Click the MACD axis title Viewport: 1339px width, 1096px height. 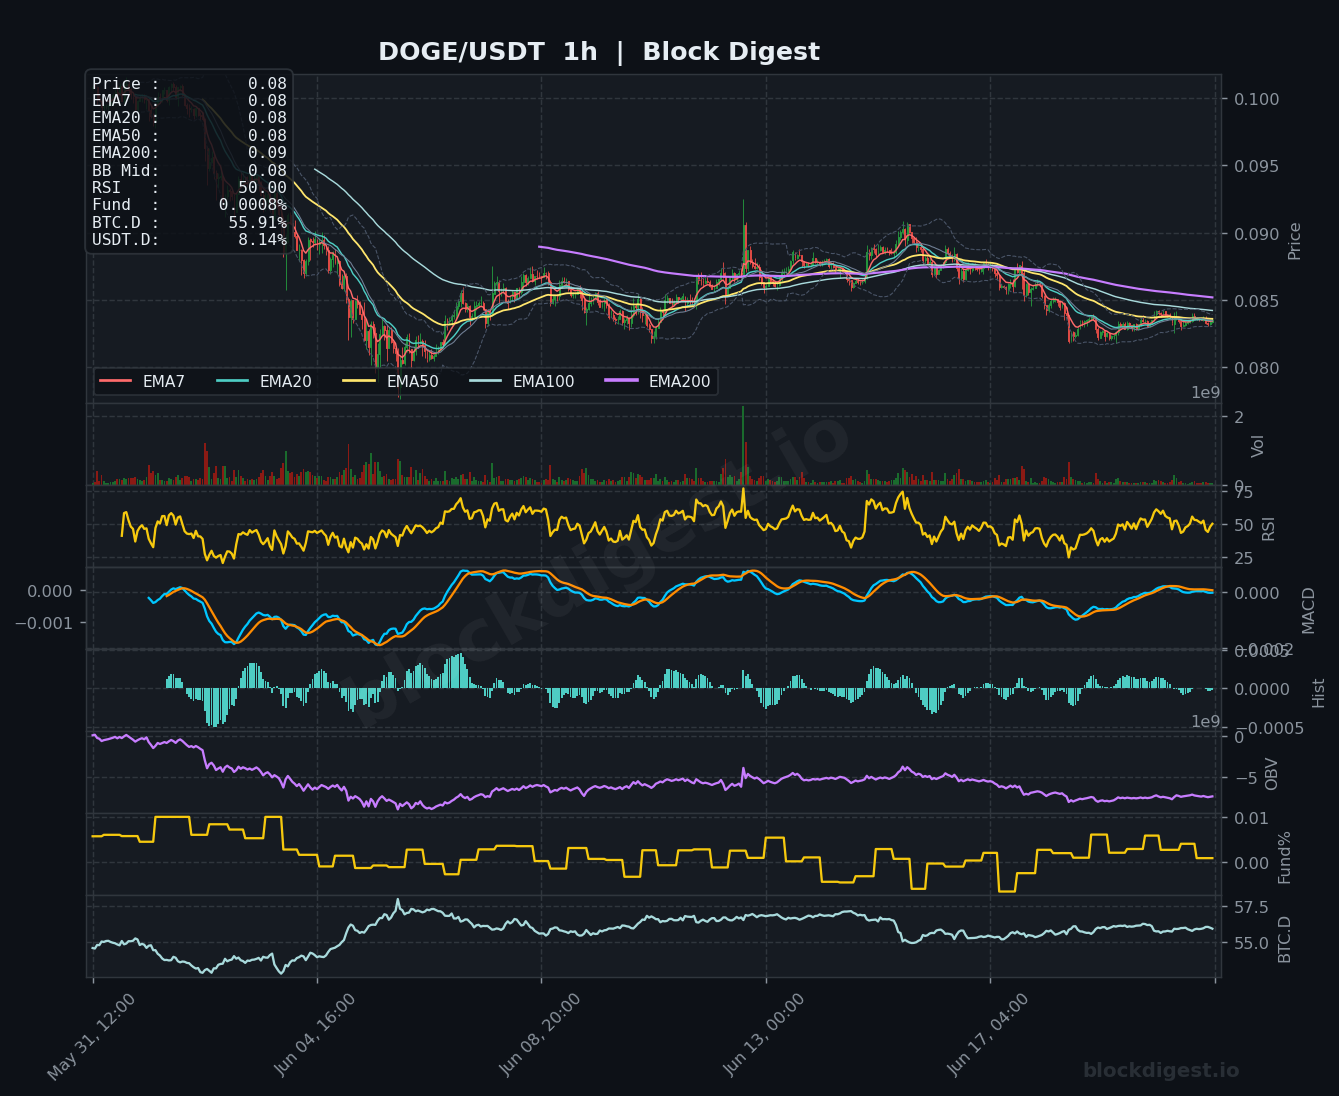click(x=1308, y=610)
